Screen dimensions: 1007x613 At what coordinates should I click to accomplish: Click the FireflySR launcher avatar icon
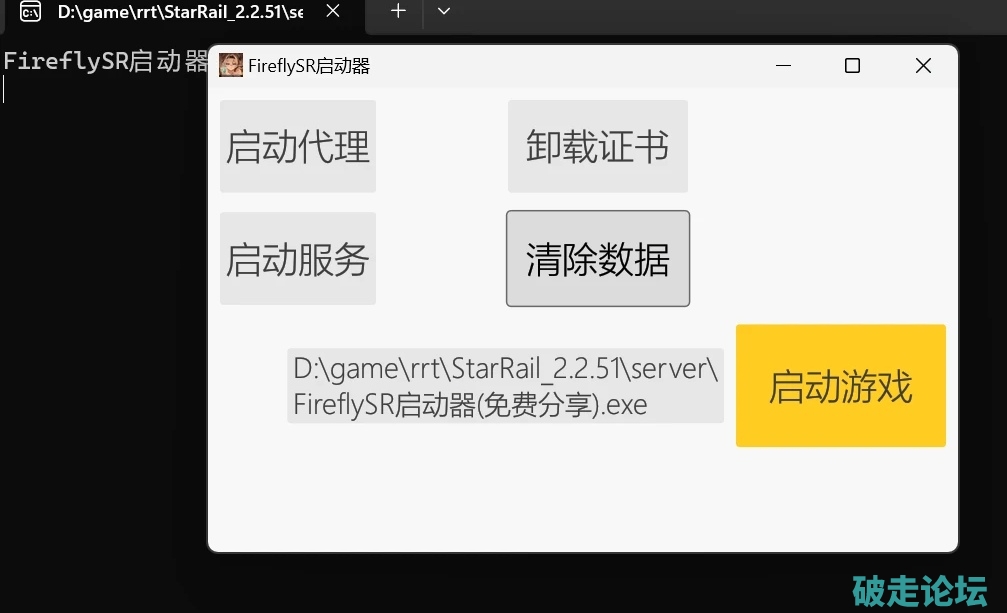[x=231, y=66]
